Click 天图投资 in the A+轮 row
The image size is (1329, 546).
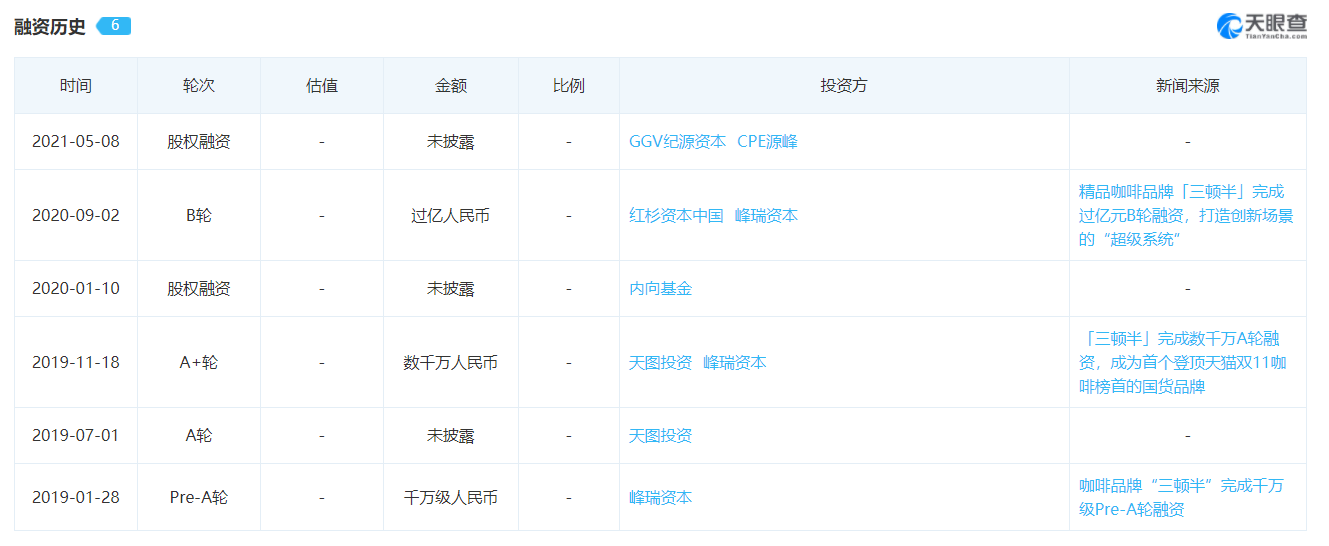[x=660, y=363]
